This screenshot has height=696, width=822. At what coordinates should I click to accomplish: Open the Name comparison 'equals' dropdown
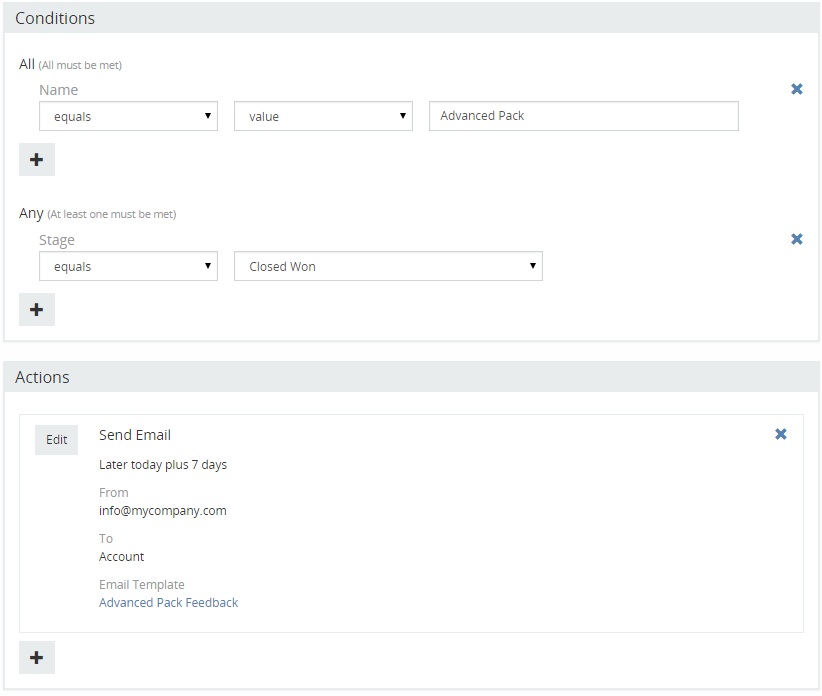click(x=128, y=116)
